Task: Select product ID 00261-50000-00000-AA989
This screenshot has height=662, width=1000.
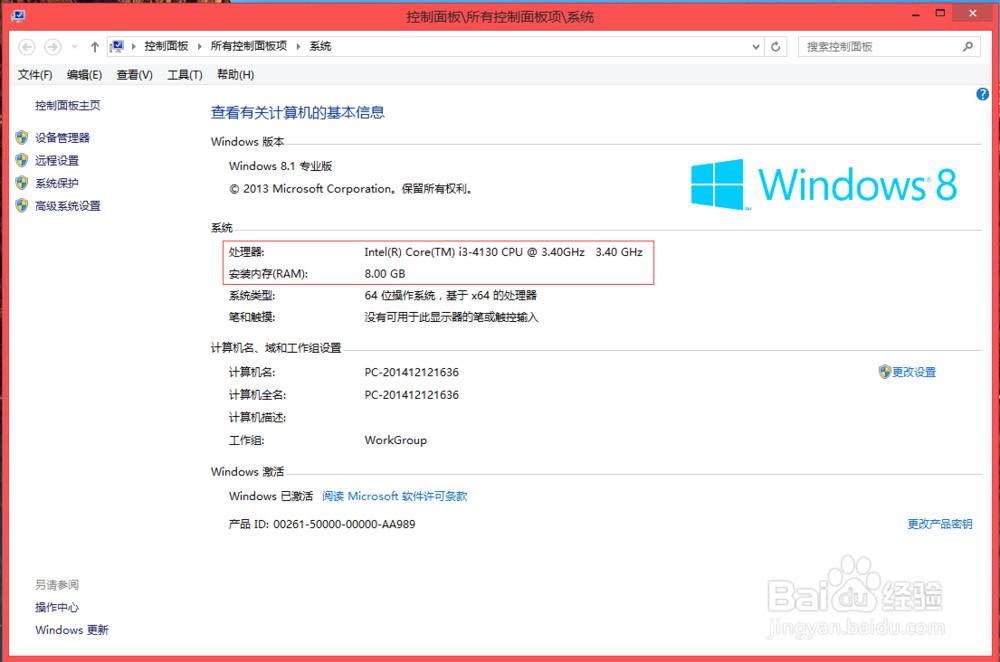Action: tap(344, 524)
